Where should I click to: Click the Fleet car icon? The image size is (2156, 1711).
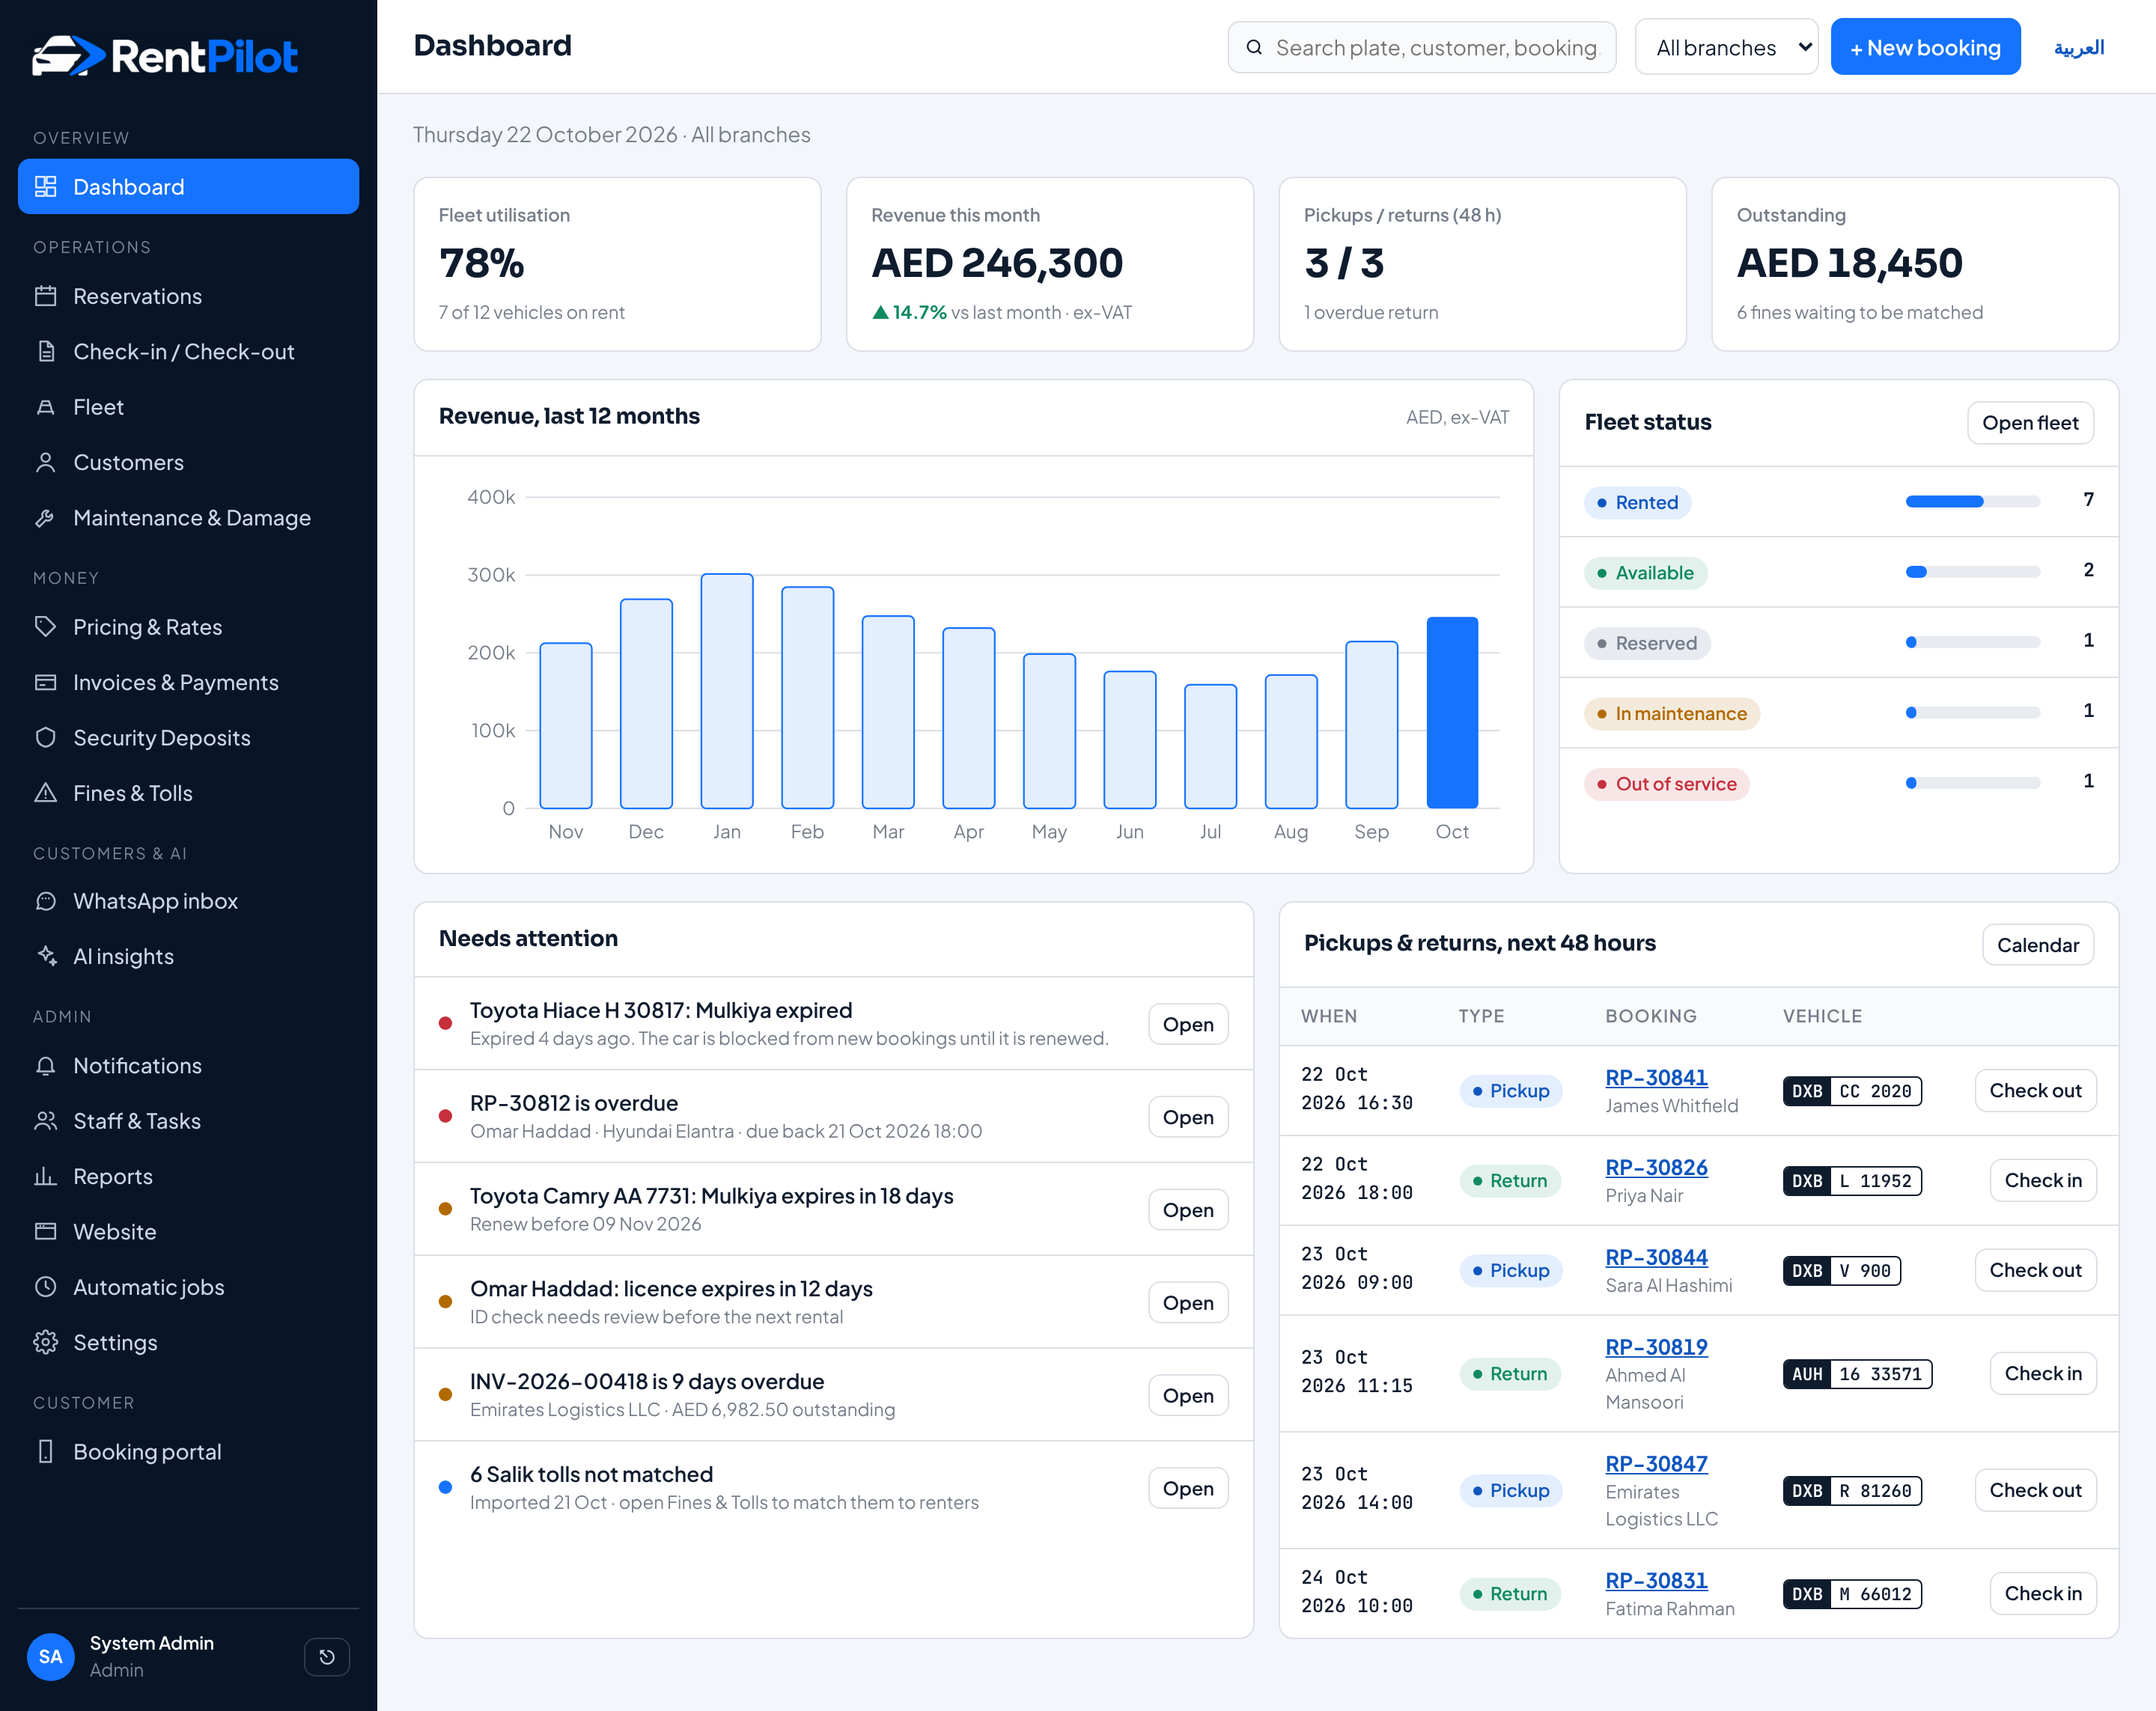pyautogui.click(x=46, y=407)
